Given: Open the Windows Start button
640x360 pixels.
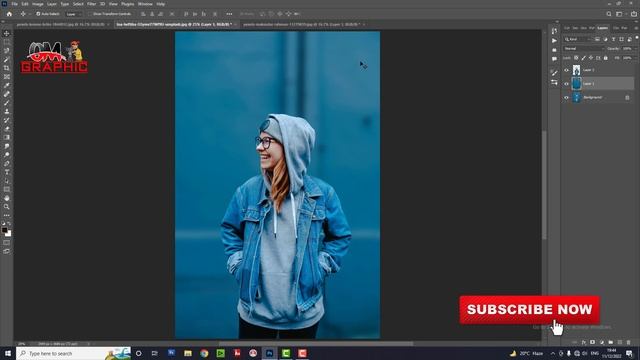Looking at the screenshot, I should 8,353.
